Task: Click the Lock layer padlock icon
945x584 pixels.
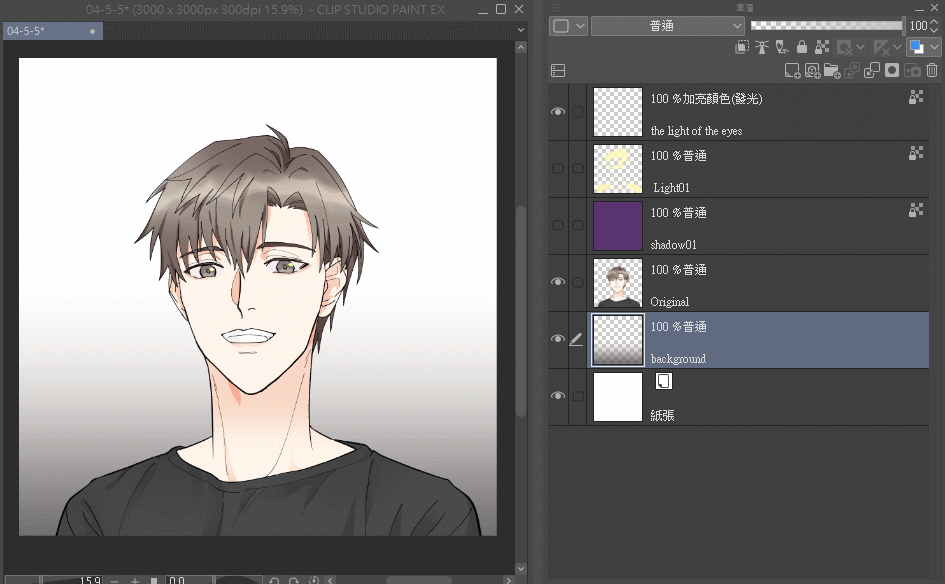Action: point(802,47)
